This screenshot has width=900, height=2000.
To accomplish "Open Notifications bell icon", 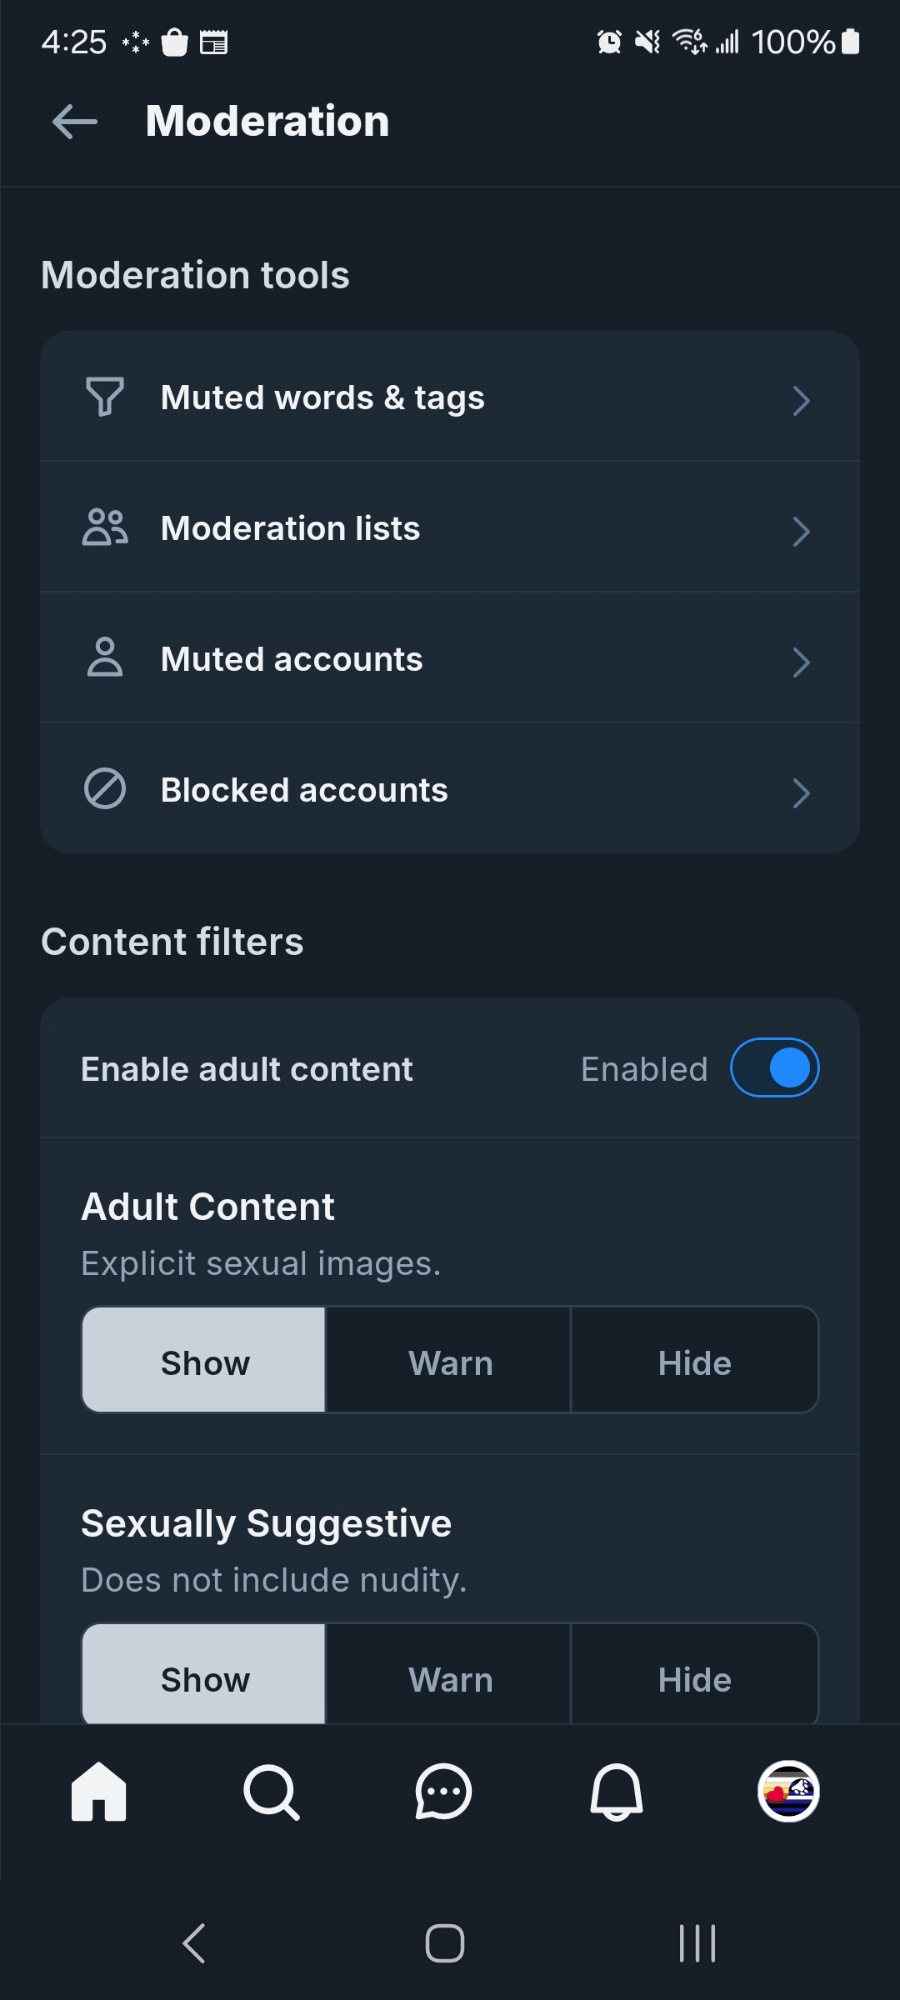I will [x=616, y=1792].
